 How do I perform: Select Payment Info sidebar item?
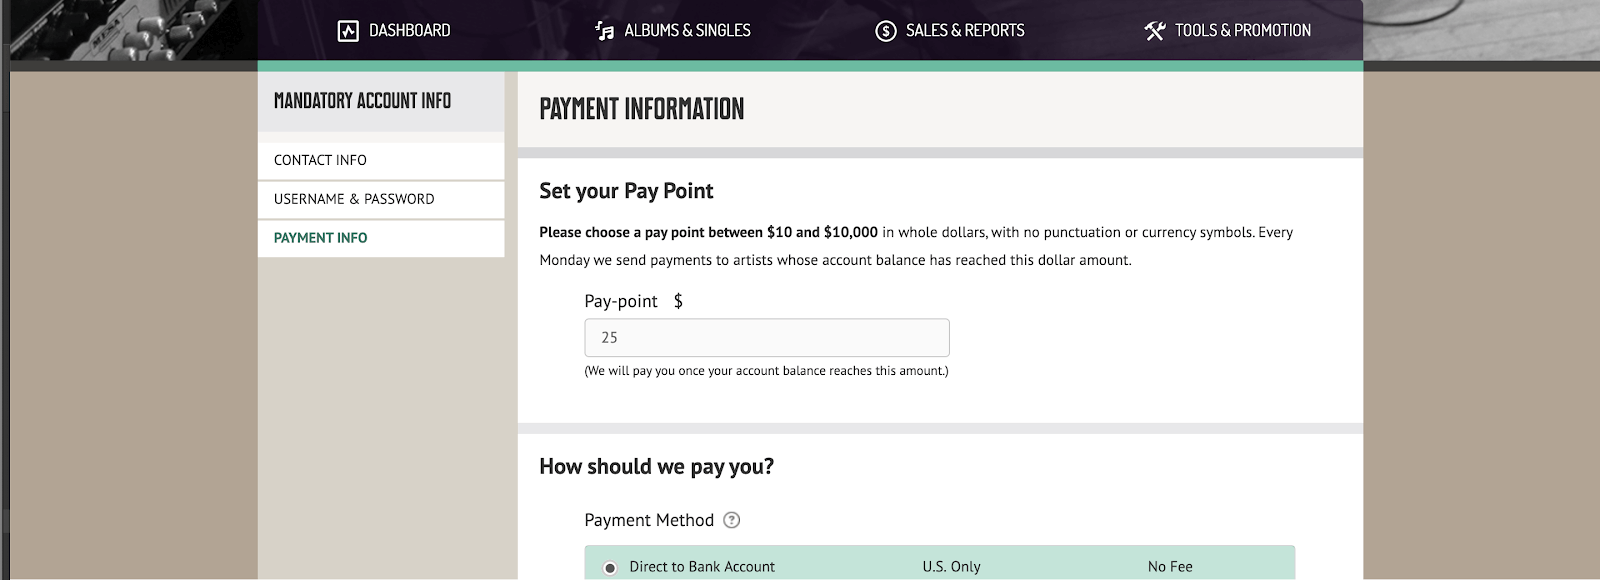320,238
